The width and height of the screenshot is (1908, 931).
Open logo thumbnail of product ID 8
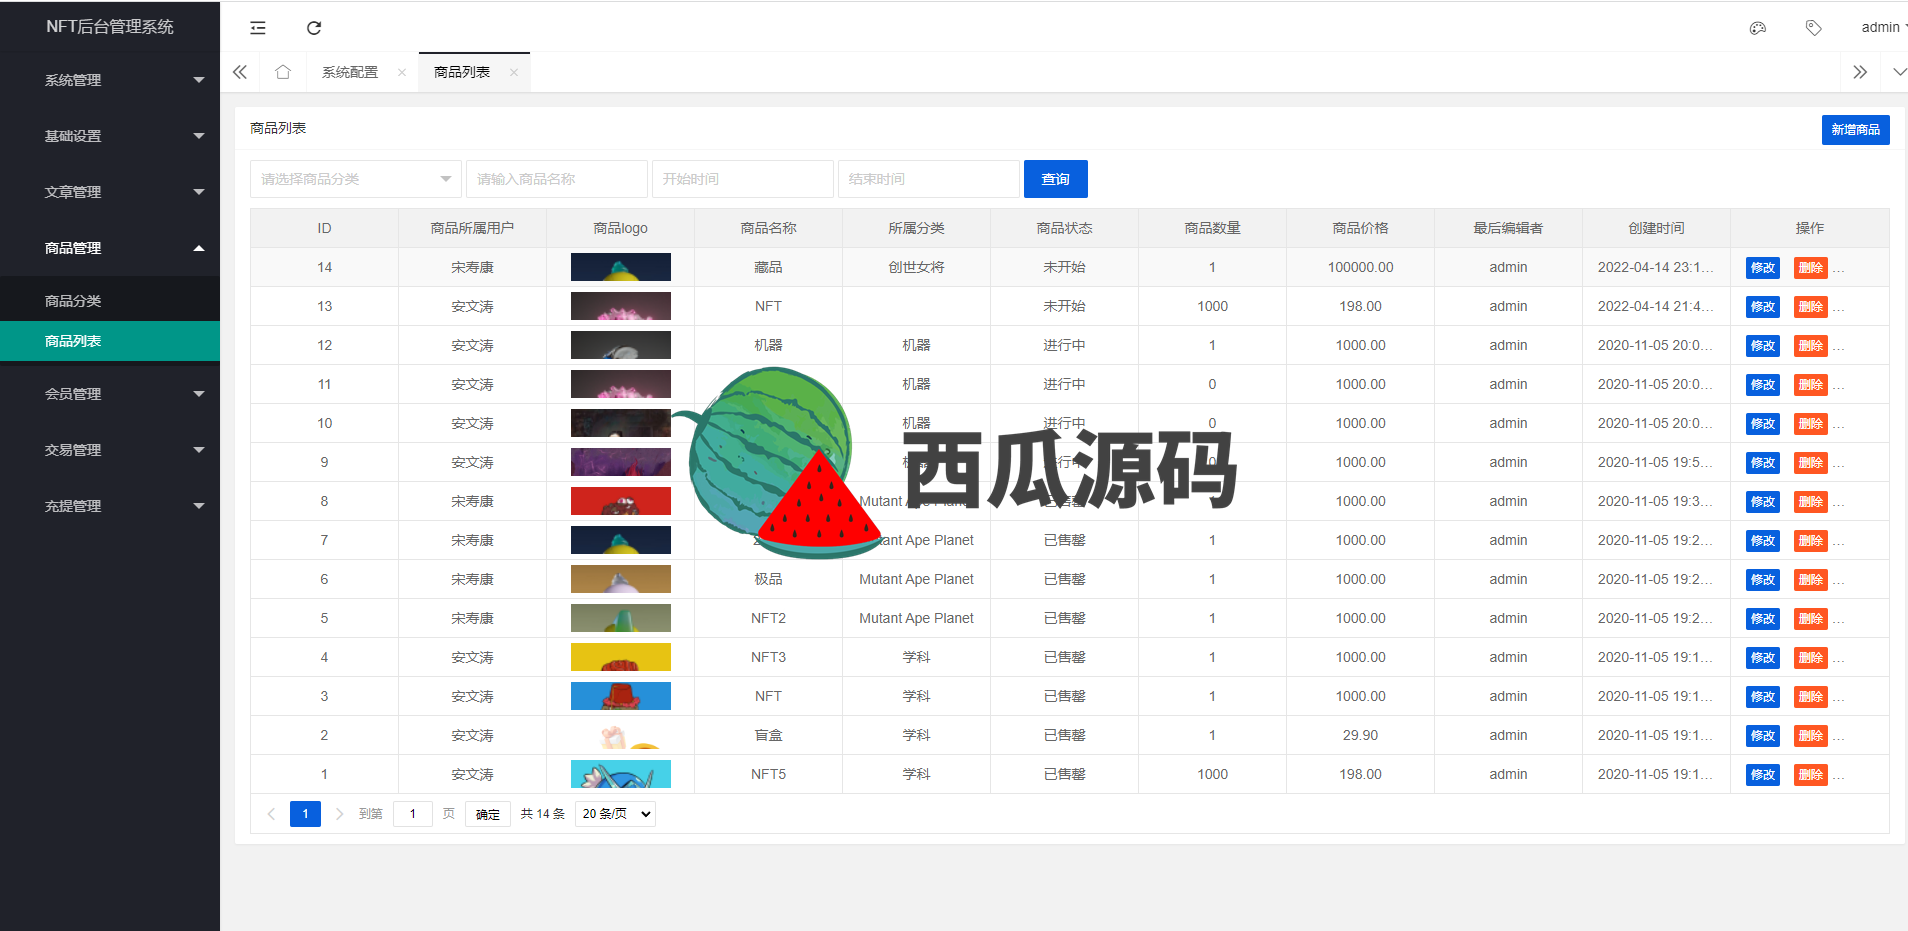621,501
